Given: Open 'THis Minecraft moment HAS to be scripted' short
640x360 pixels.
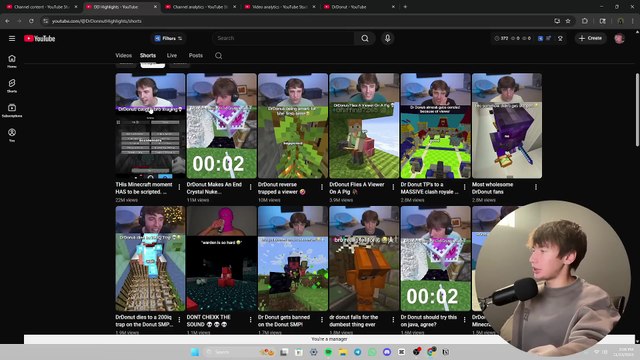Looking at the screenshot, I should point(150,126).
